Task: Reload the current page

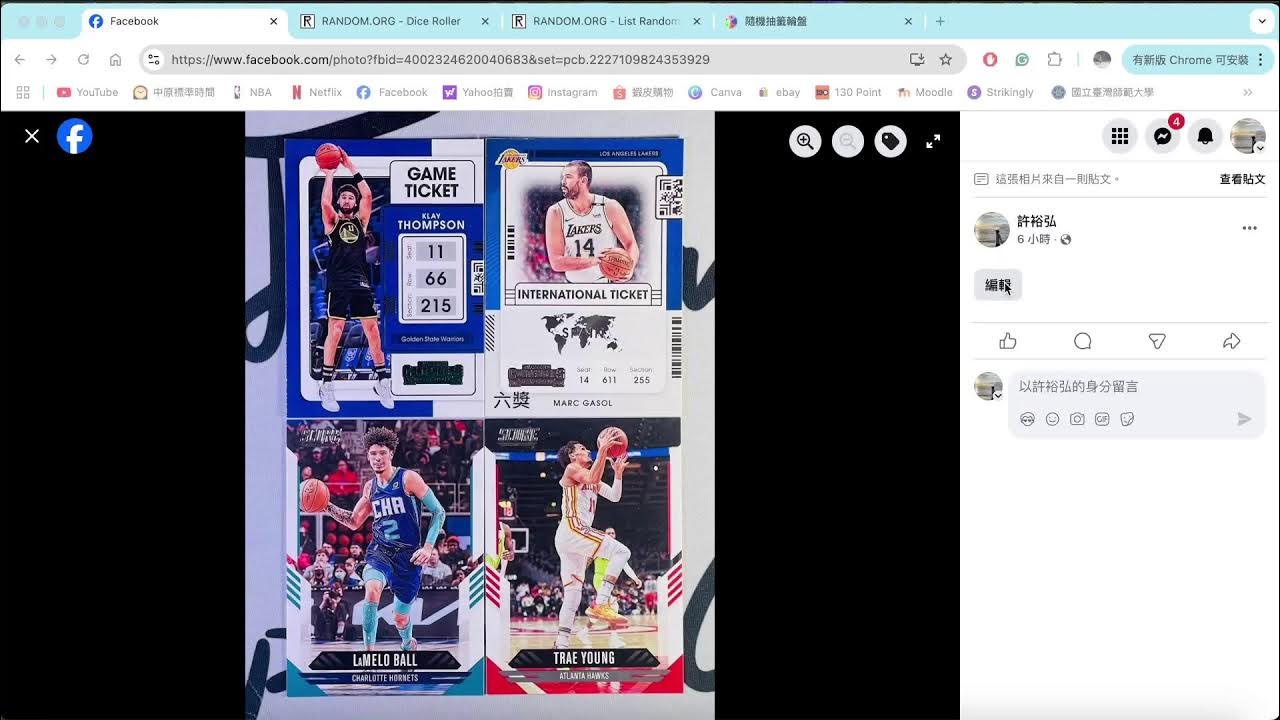Action: coord(83,60)
